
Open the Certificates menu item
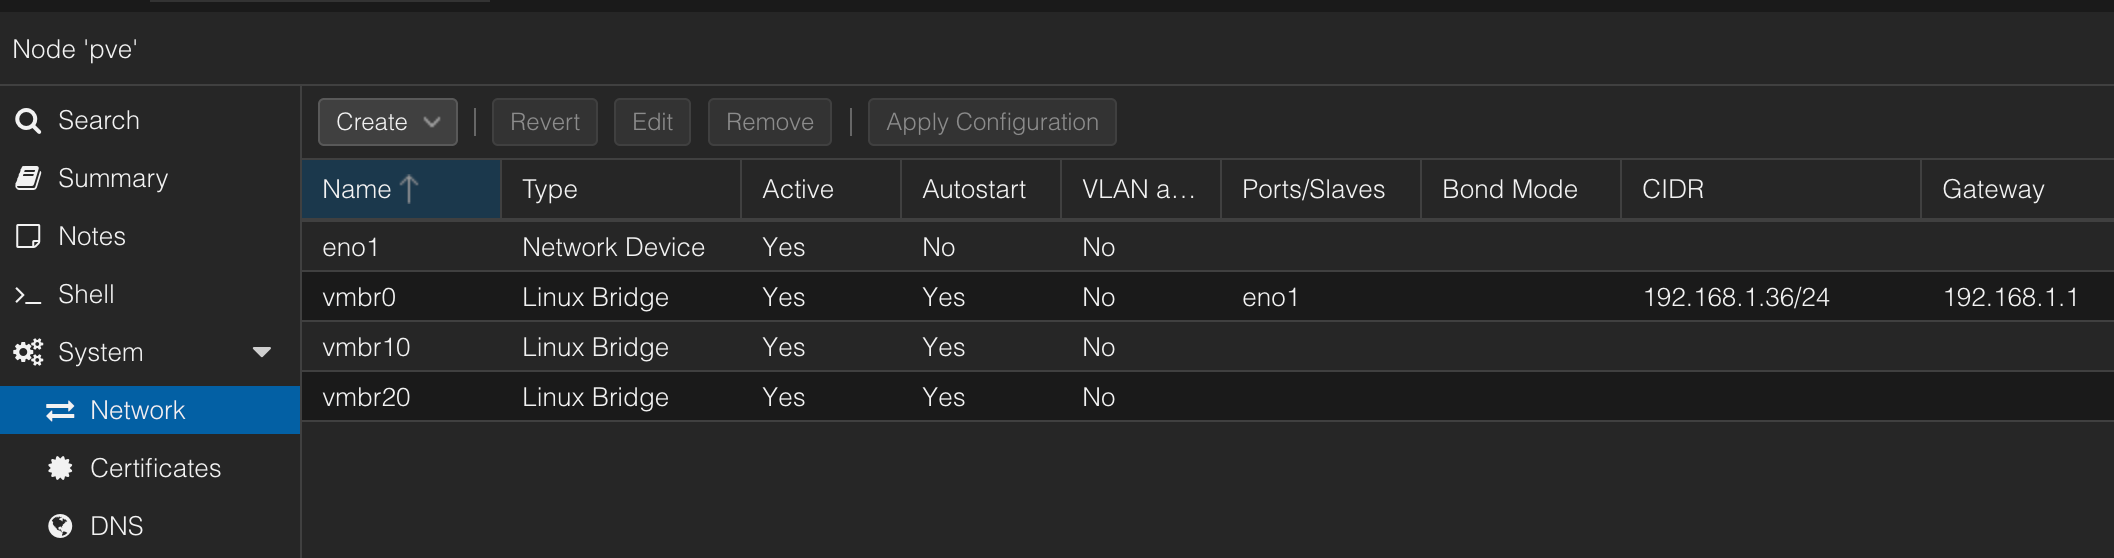click(155, 468)
